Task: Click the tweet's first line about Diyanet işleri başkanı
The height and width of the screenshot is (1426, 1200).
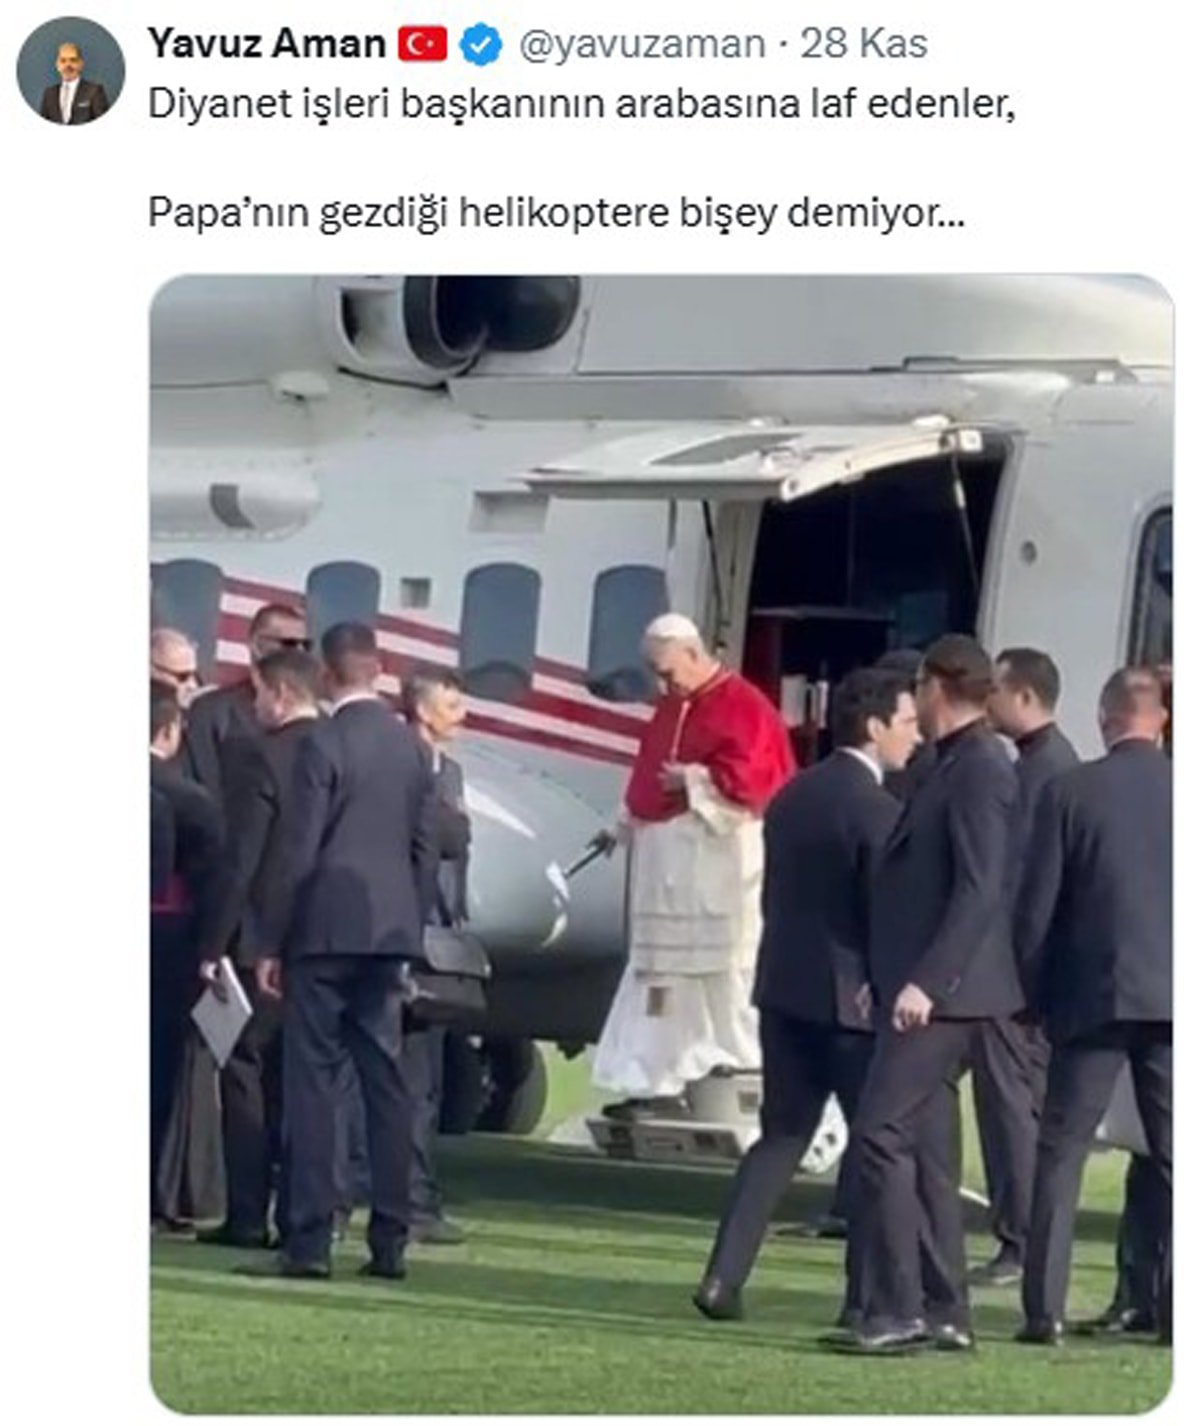Action: [581, 104]
